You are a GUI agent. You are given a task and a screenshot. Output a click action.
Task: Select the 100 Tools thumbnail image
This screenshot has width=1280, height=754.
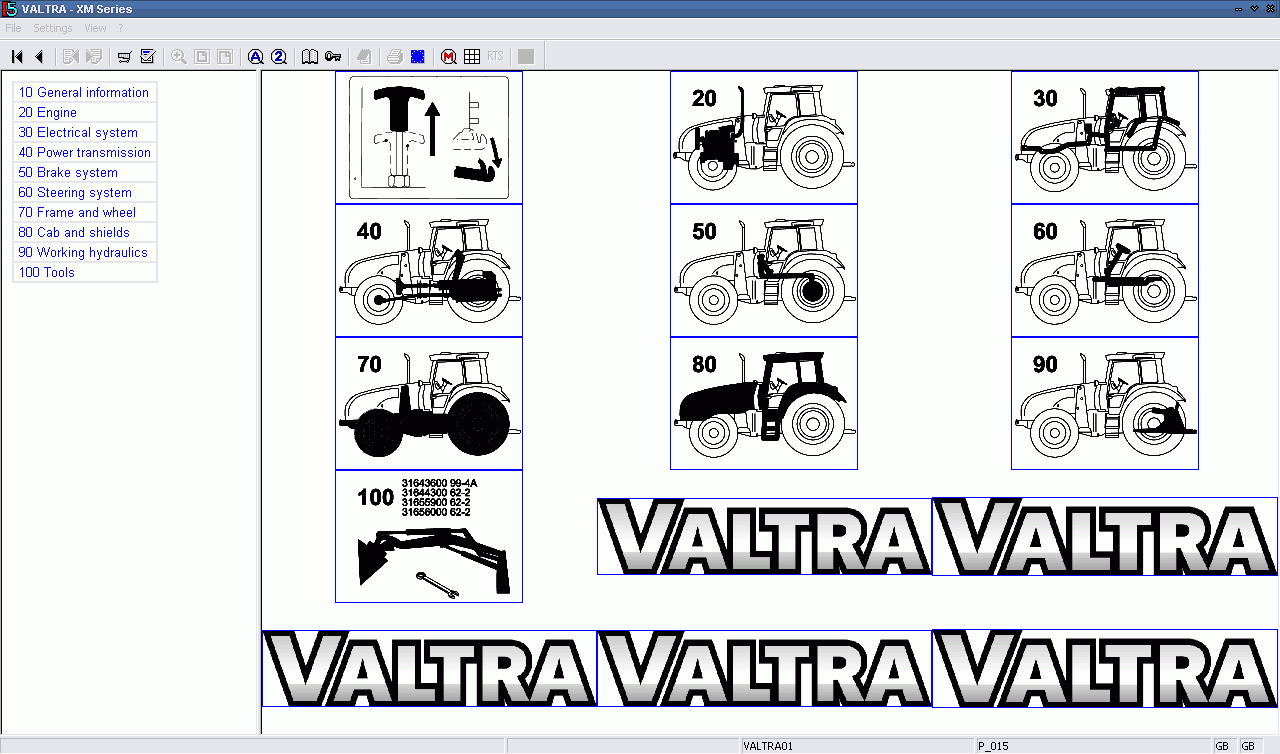[x=428, y=536]
